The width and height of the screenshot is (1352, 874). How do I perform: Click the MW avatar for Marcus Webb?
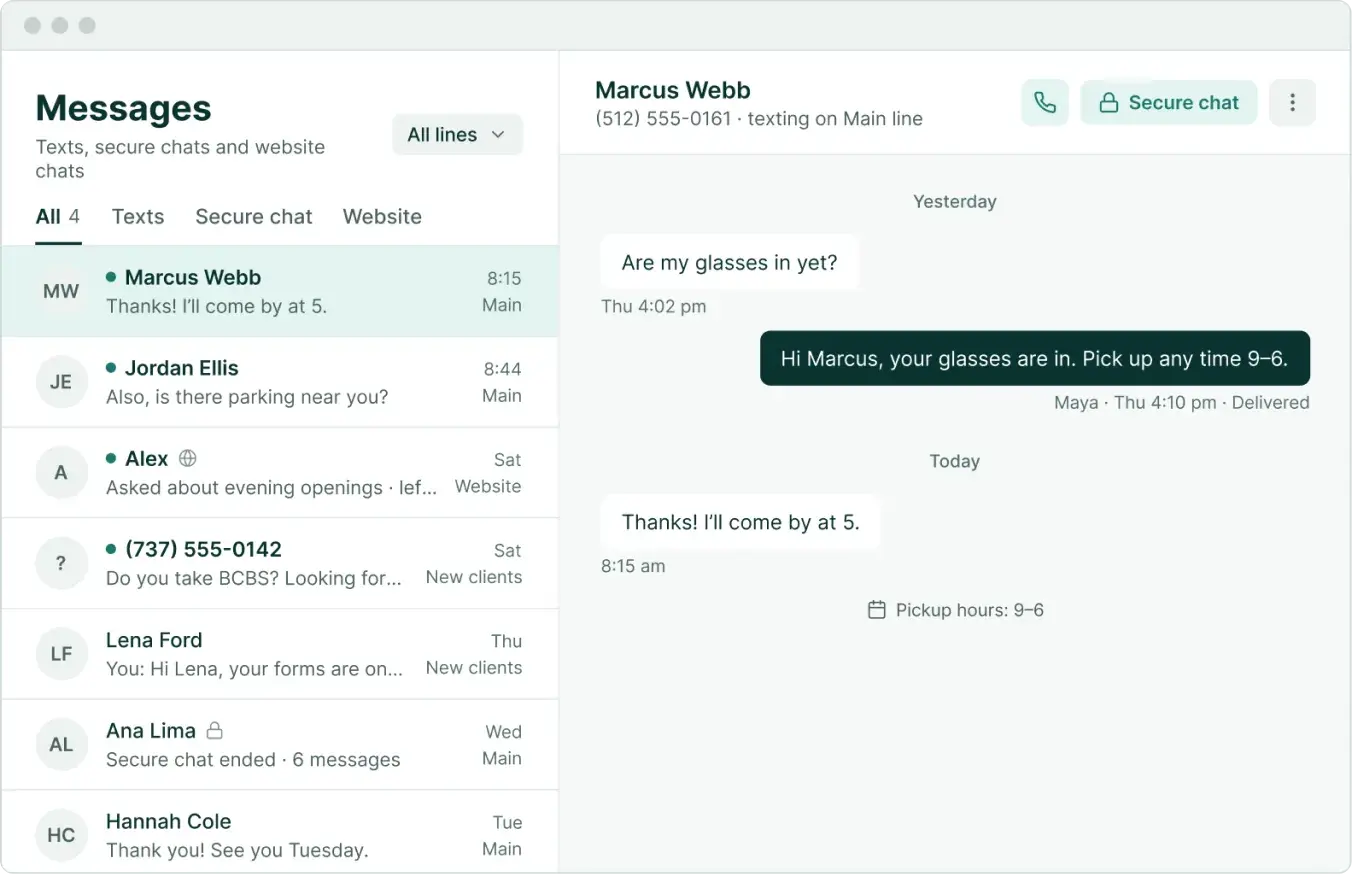[61, 291]
